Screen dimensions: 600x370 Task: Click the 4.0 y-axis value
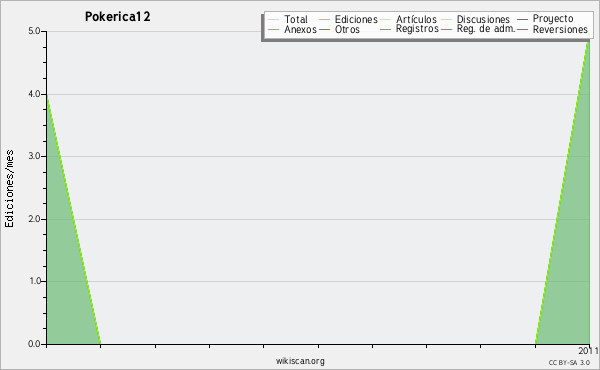point(34,94)
